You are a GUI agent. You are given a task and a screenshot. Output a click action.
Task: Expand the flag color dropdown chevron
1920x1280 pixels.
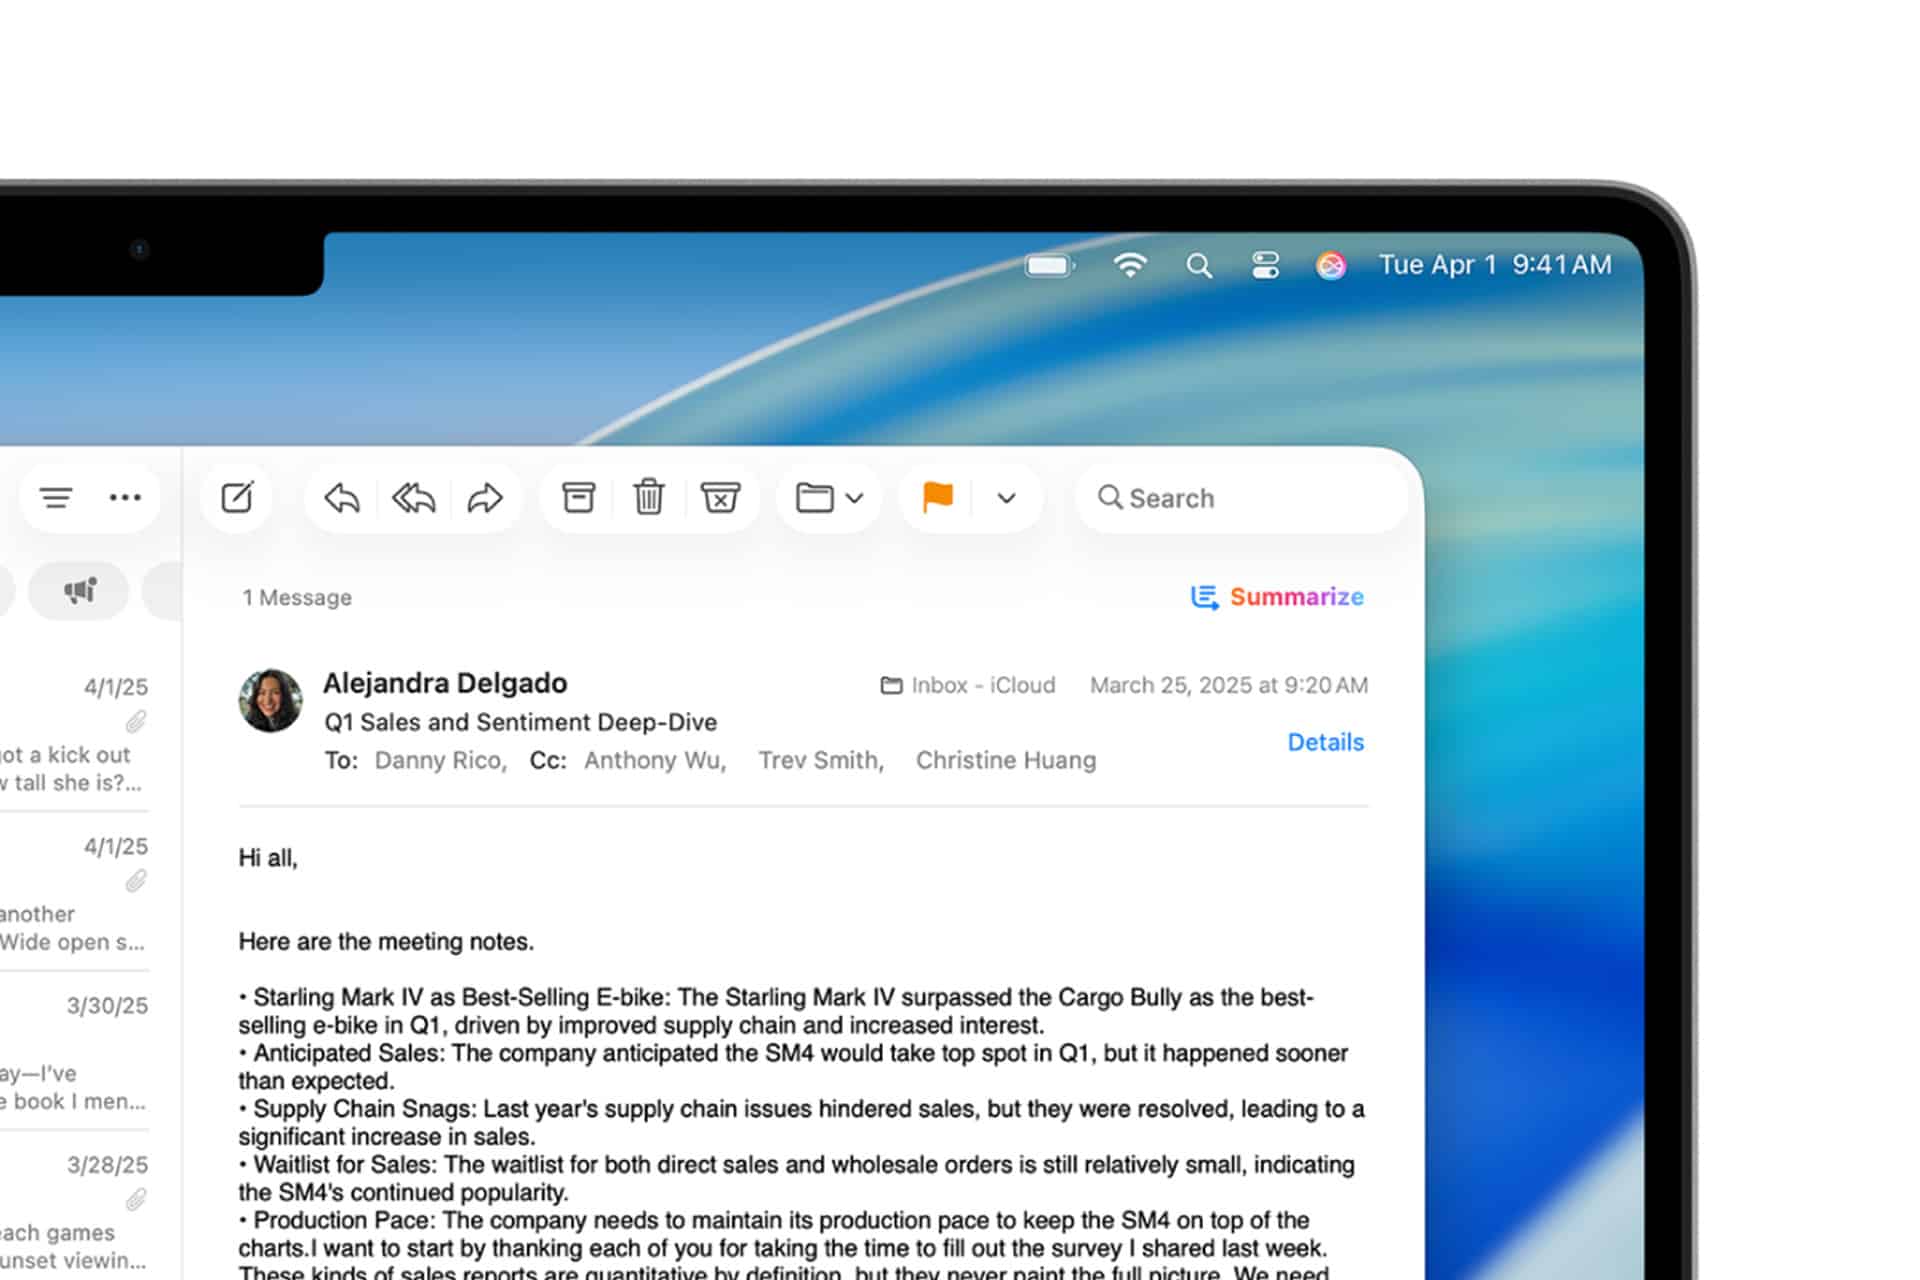(1006, 498)
